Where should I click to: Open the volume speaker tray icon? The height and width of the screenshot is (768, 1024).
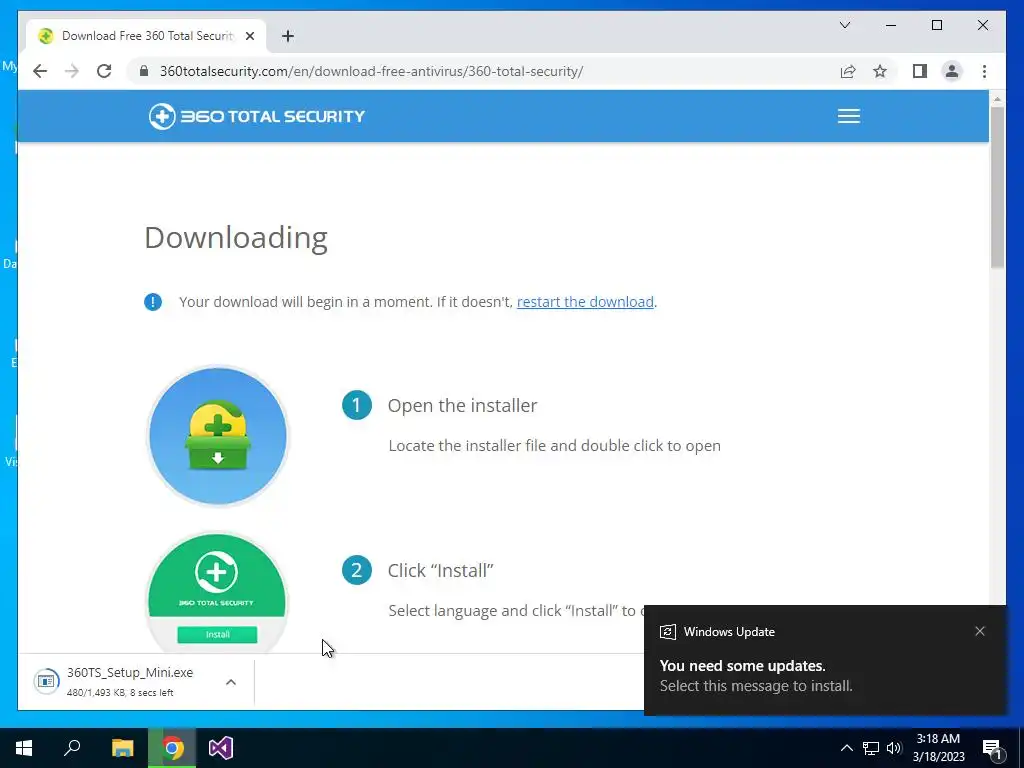pos(893,748)
